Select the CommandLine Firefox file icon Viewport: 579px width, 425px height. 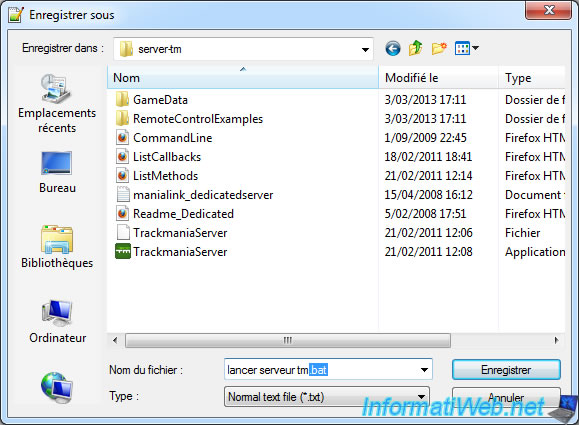(122, 138)
